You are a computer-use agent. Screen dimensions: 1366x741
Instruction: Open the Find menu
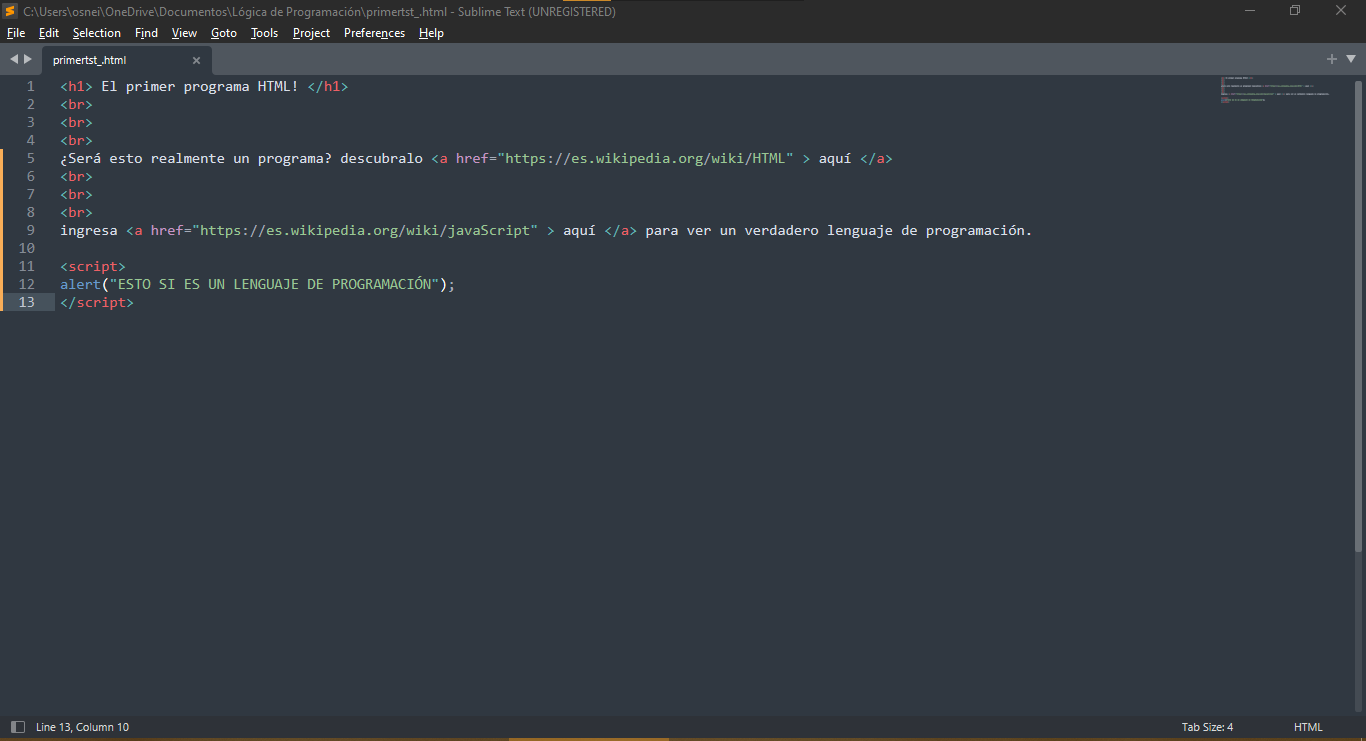point(147,33)
